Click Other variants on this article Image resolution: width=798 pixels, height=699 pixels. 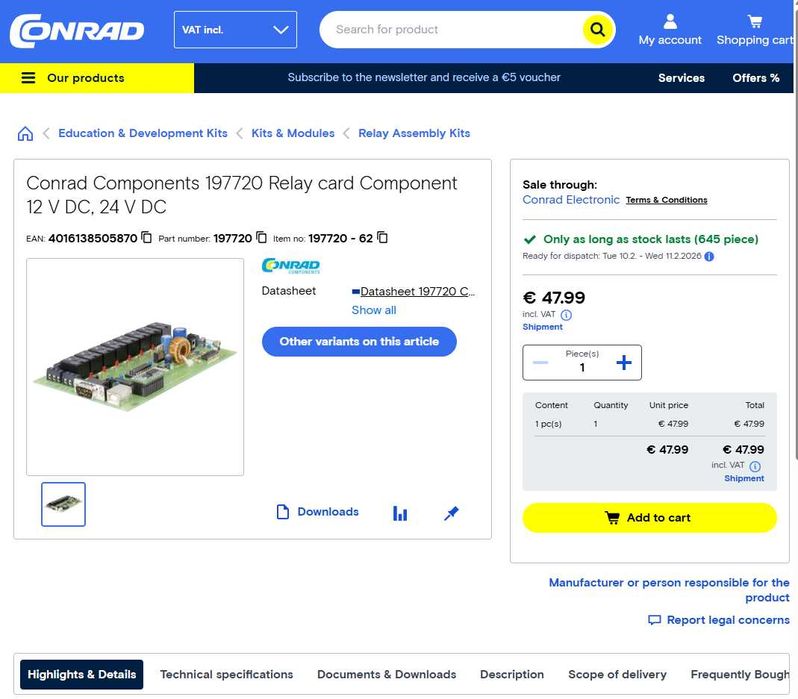[x=359, y=342]
